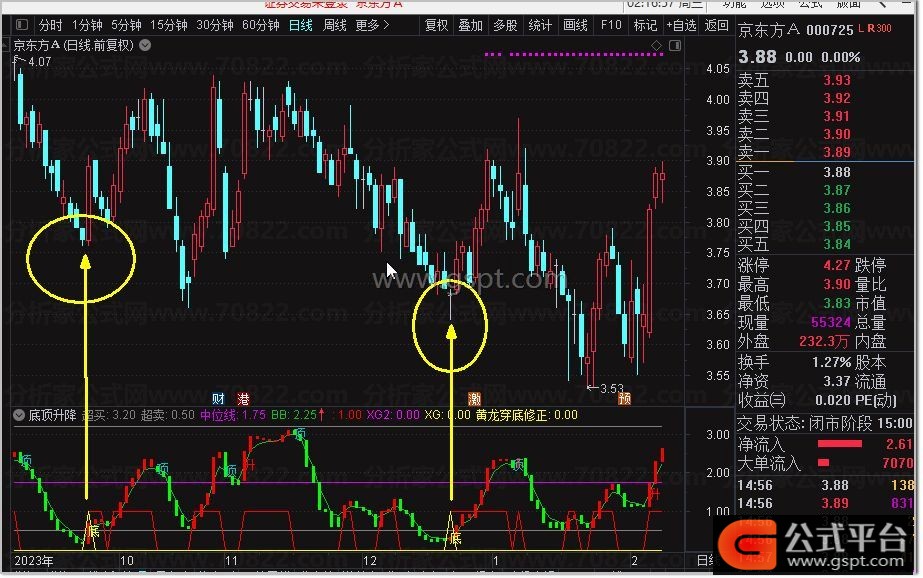Switch to the 15分钟 period tab
The image size is (923, 578).
(168, 25)
